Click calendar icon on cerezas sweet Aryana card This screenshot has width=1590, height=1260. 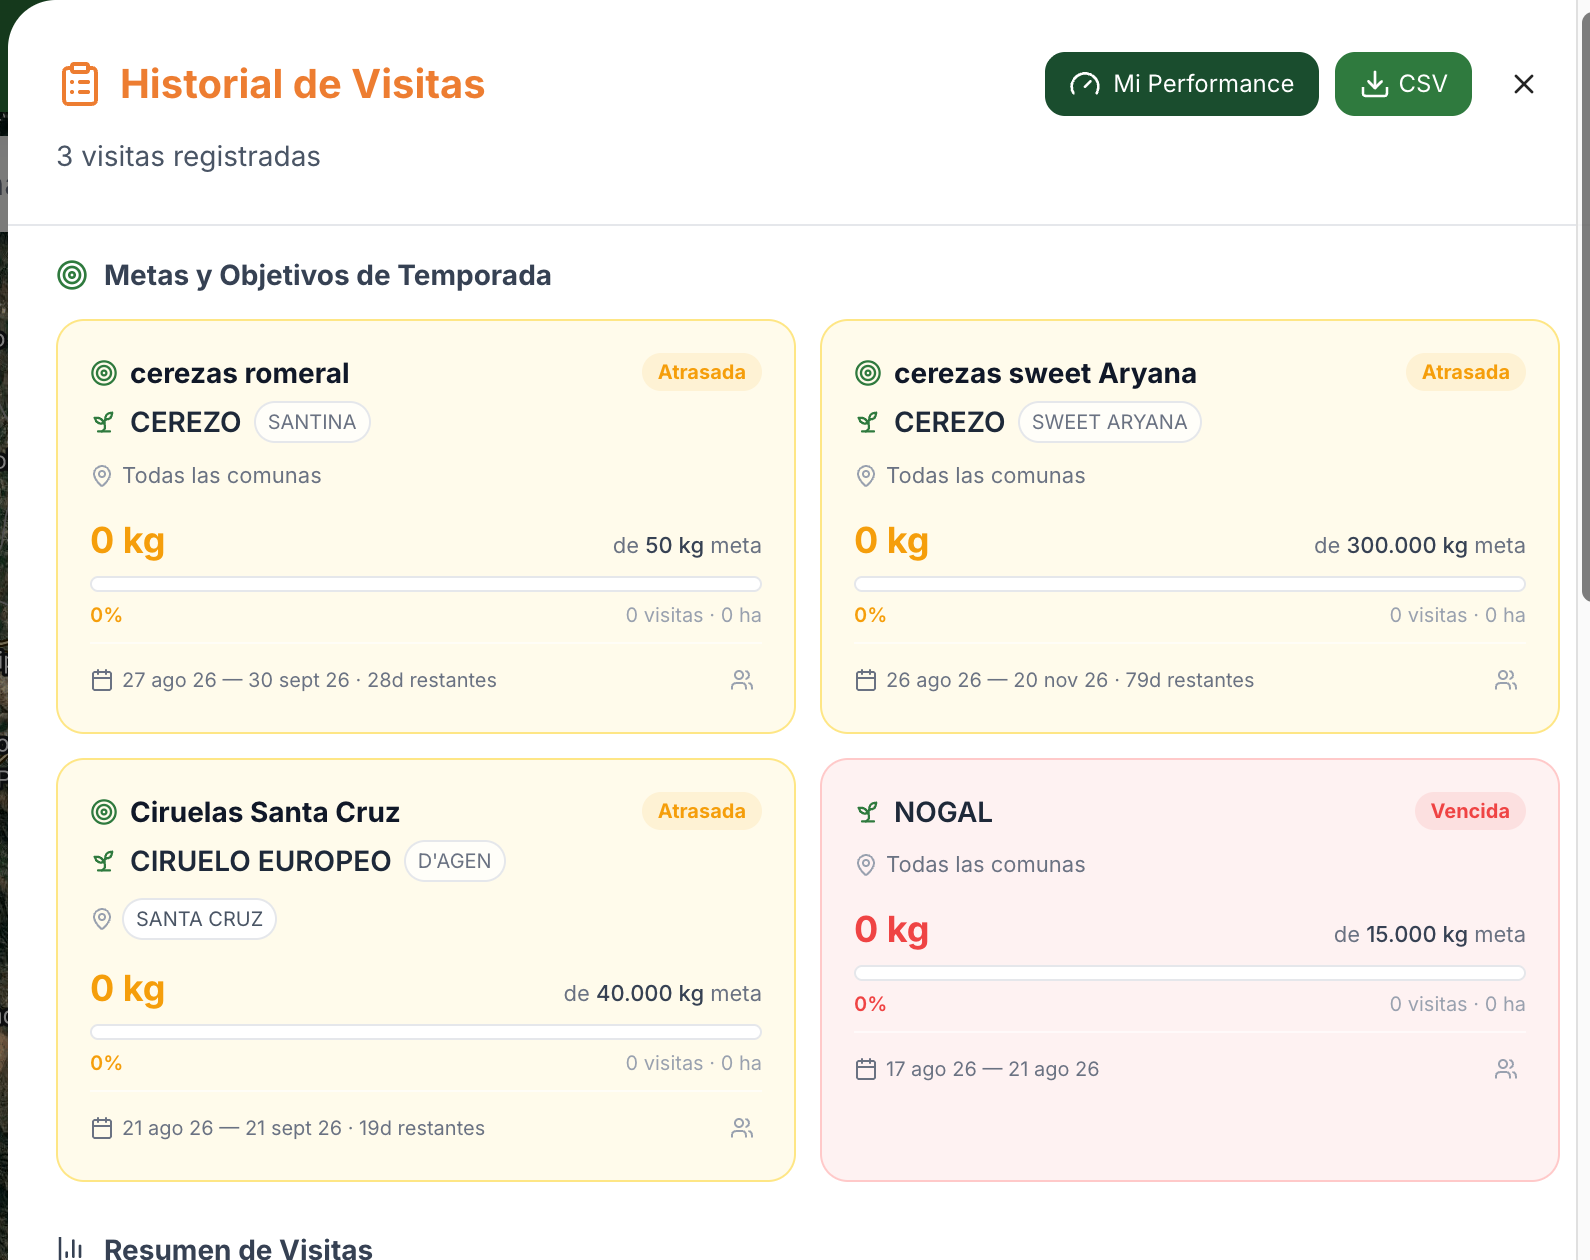click(866, 680)
